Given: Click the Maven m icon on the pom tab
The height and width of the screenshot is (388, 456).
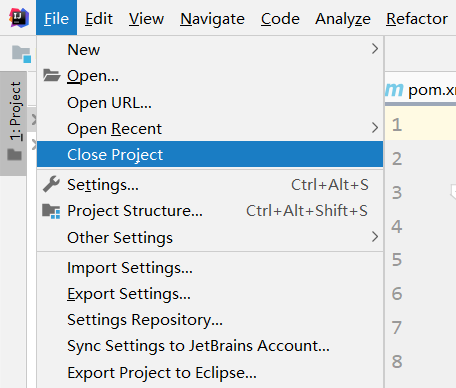Looking at the screenshot, I should point(394,90).
